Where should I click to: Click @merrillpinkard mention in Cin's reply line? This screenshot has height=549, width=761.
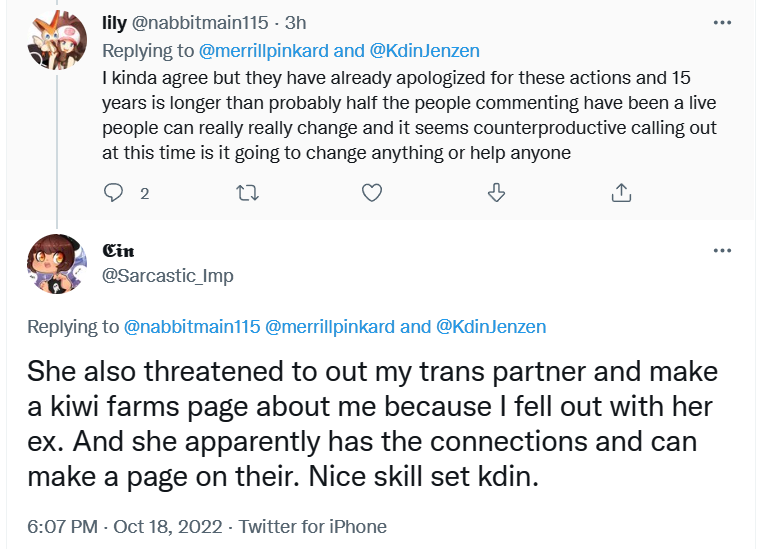330,327
